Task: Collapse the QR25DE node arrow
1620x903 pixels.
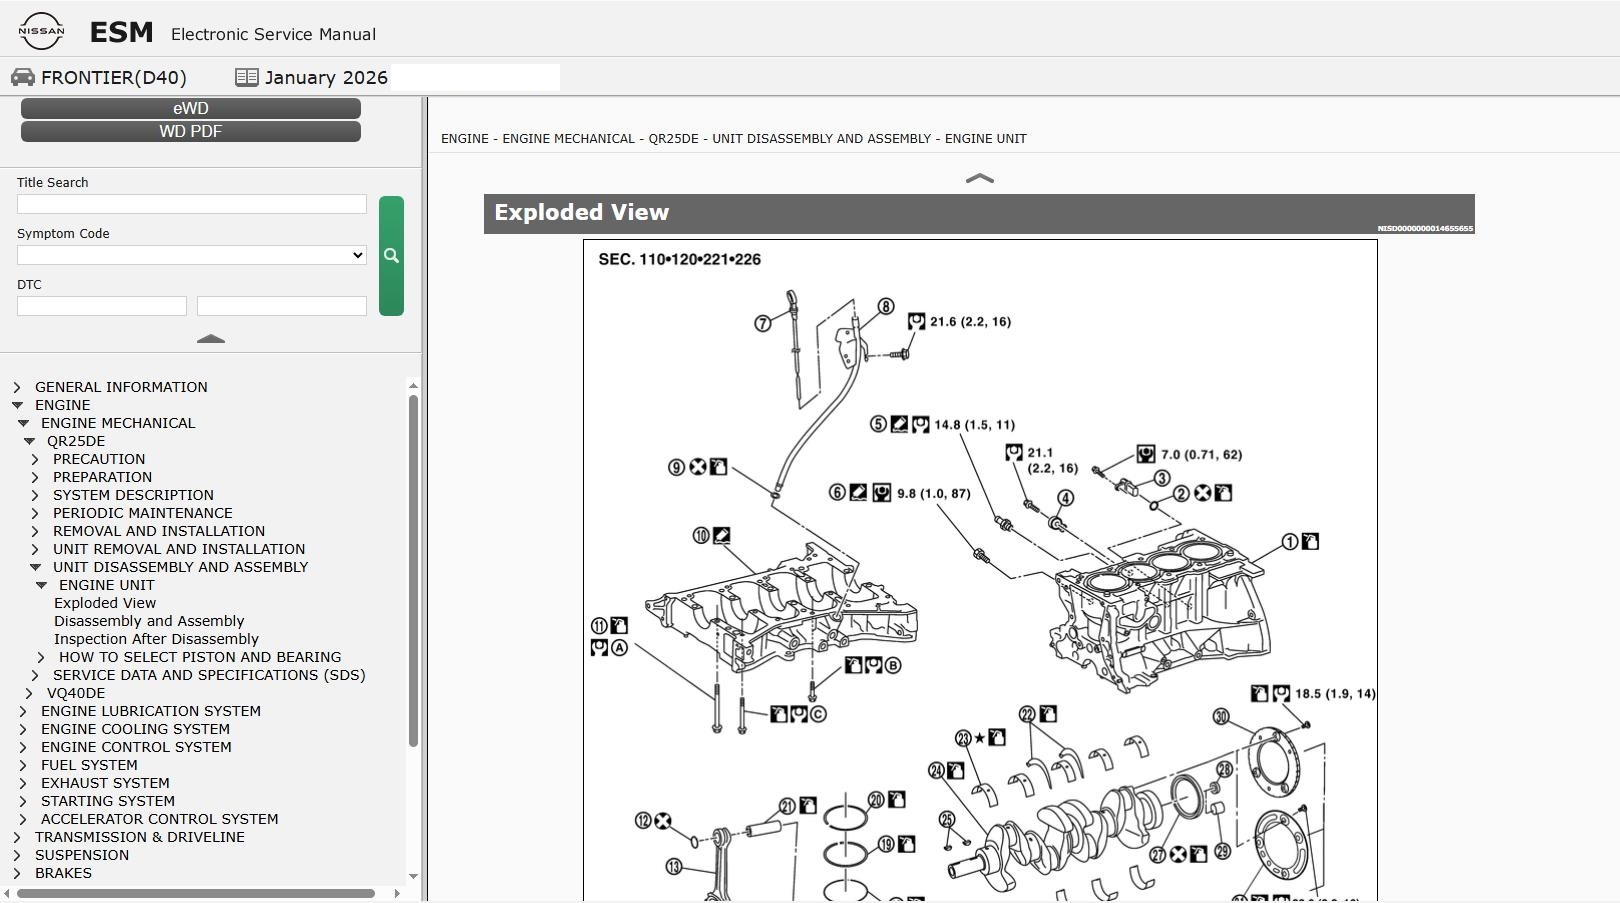Action: (29, 441)
